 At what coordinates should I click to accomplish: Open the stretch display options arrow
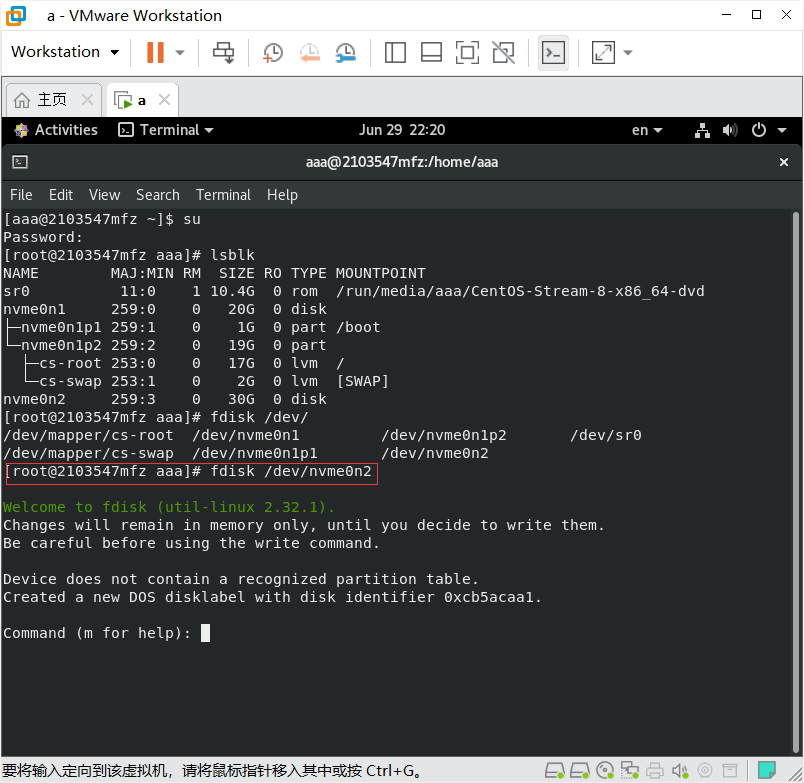[x=628, y=52]
